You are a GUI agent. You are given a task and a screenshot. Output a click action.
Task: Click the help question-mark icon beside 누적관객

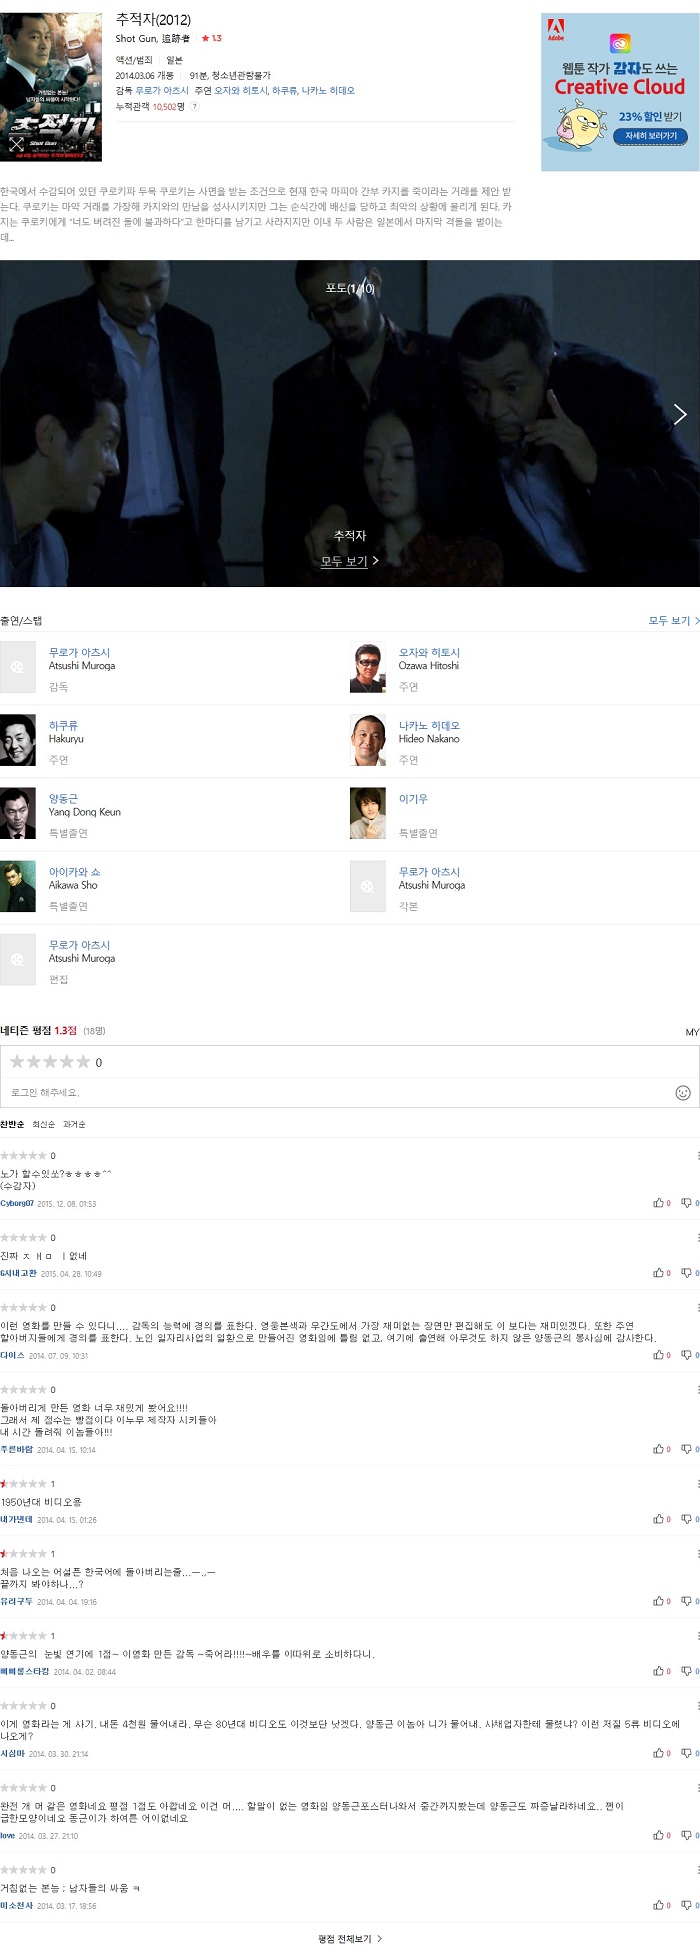194,106
